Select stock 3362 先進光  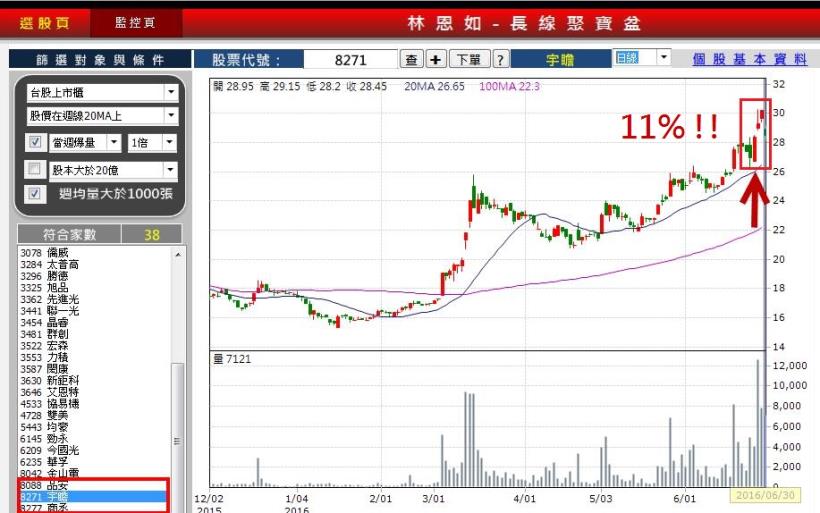50,299
